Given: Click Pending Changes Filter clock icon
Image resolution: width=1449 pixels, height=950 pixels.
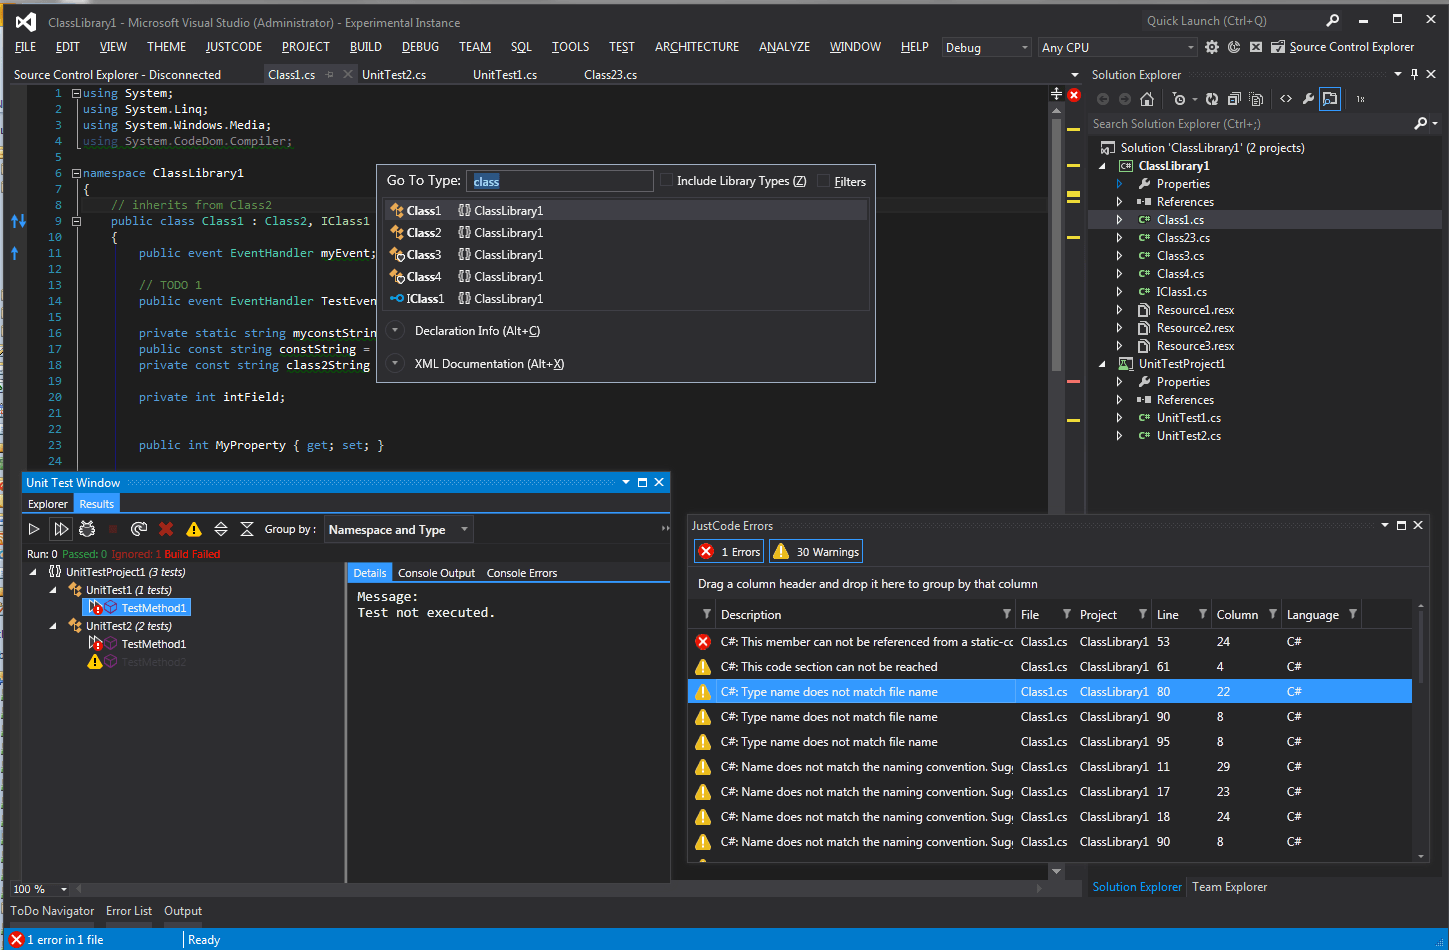Looking at the screenshot, I should point(1179,99).
